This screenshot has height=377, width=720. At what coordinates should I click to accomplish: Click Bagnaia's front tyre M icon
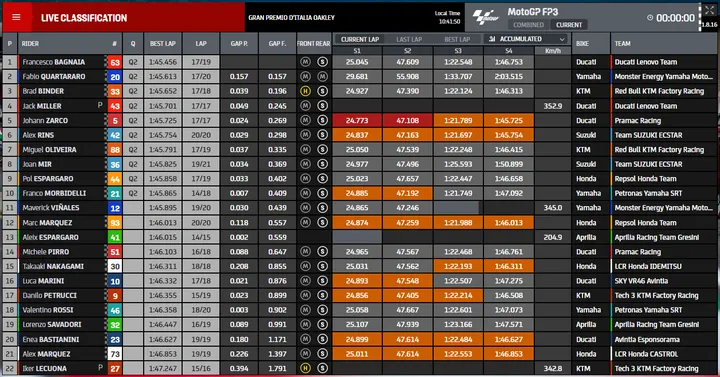tap(305, 62)
